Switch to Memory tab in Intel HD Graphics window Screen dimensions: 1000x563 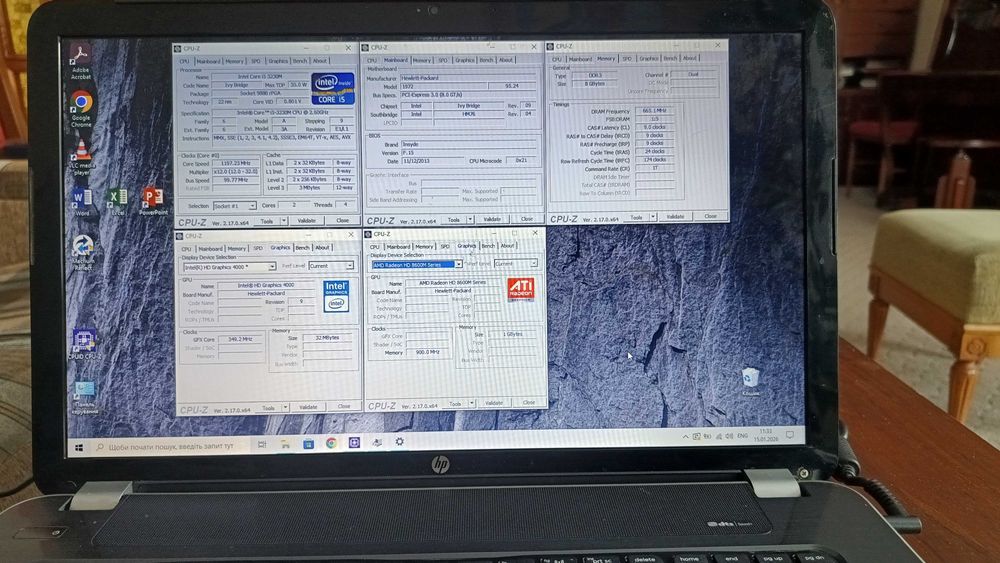click(237, 249)
